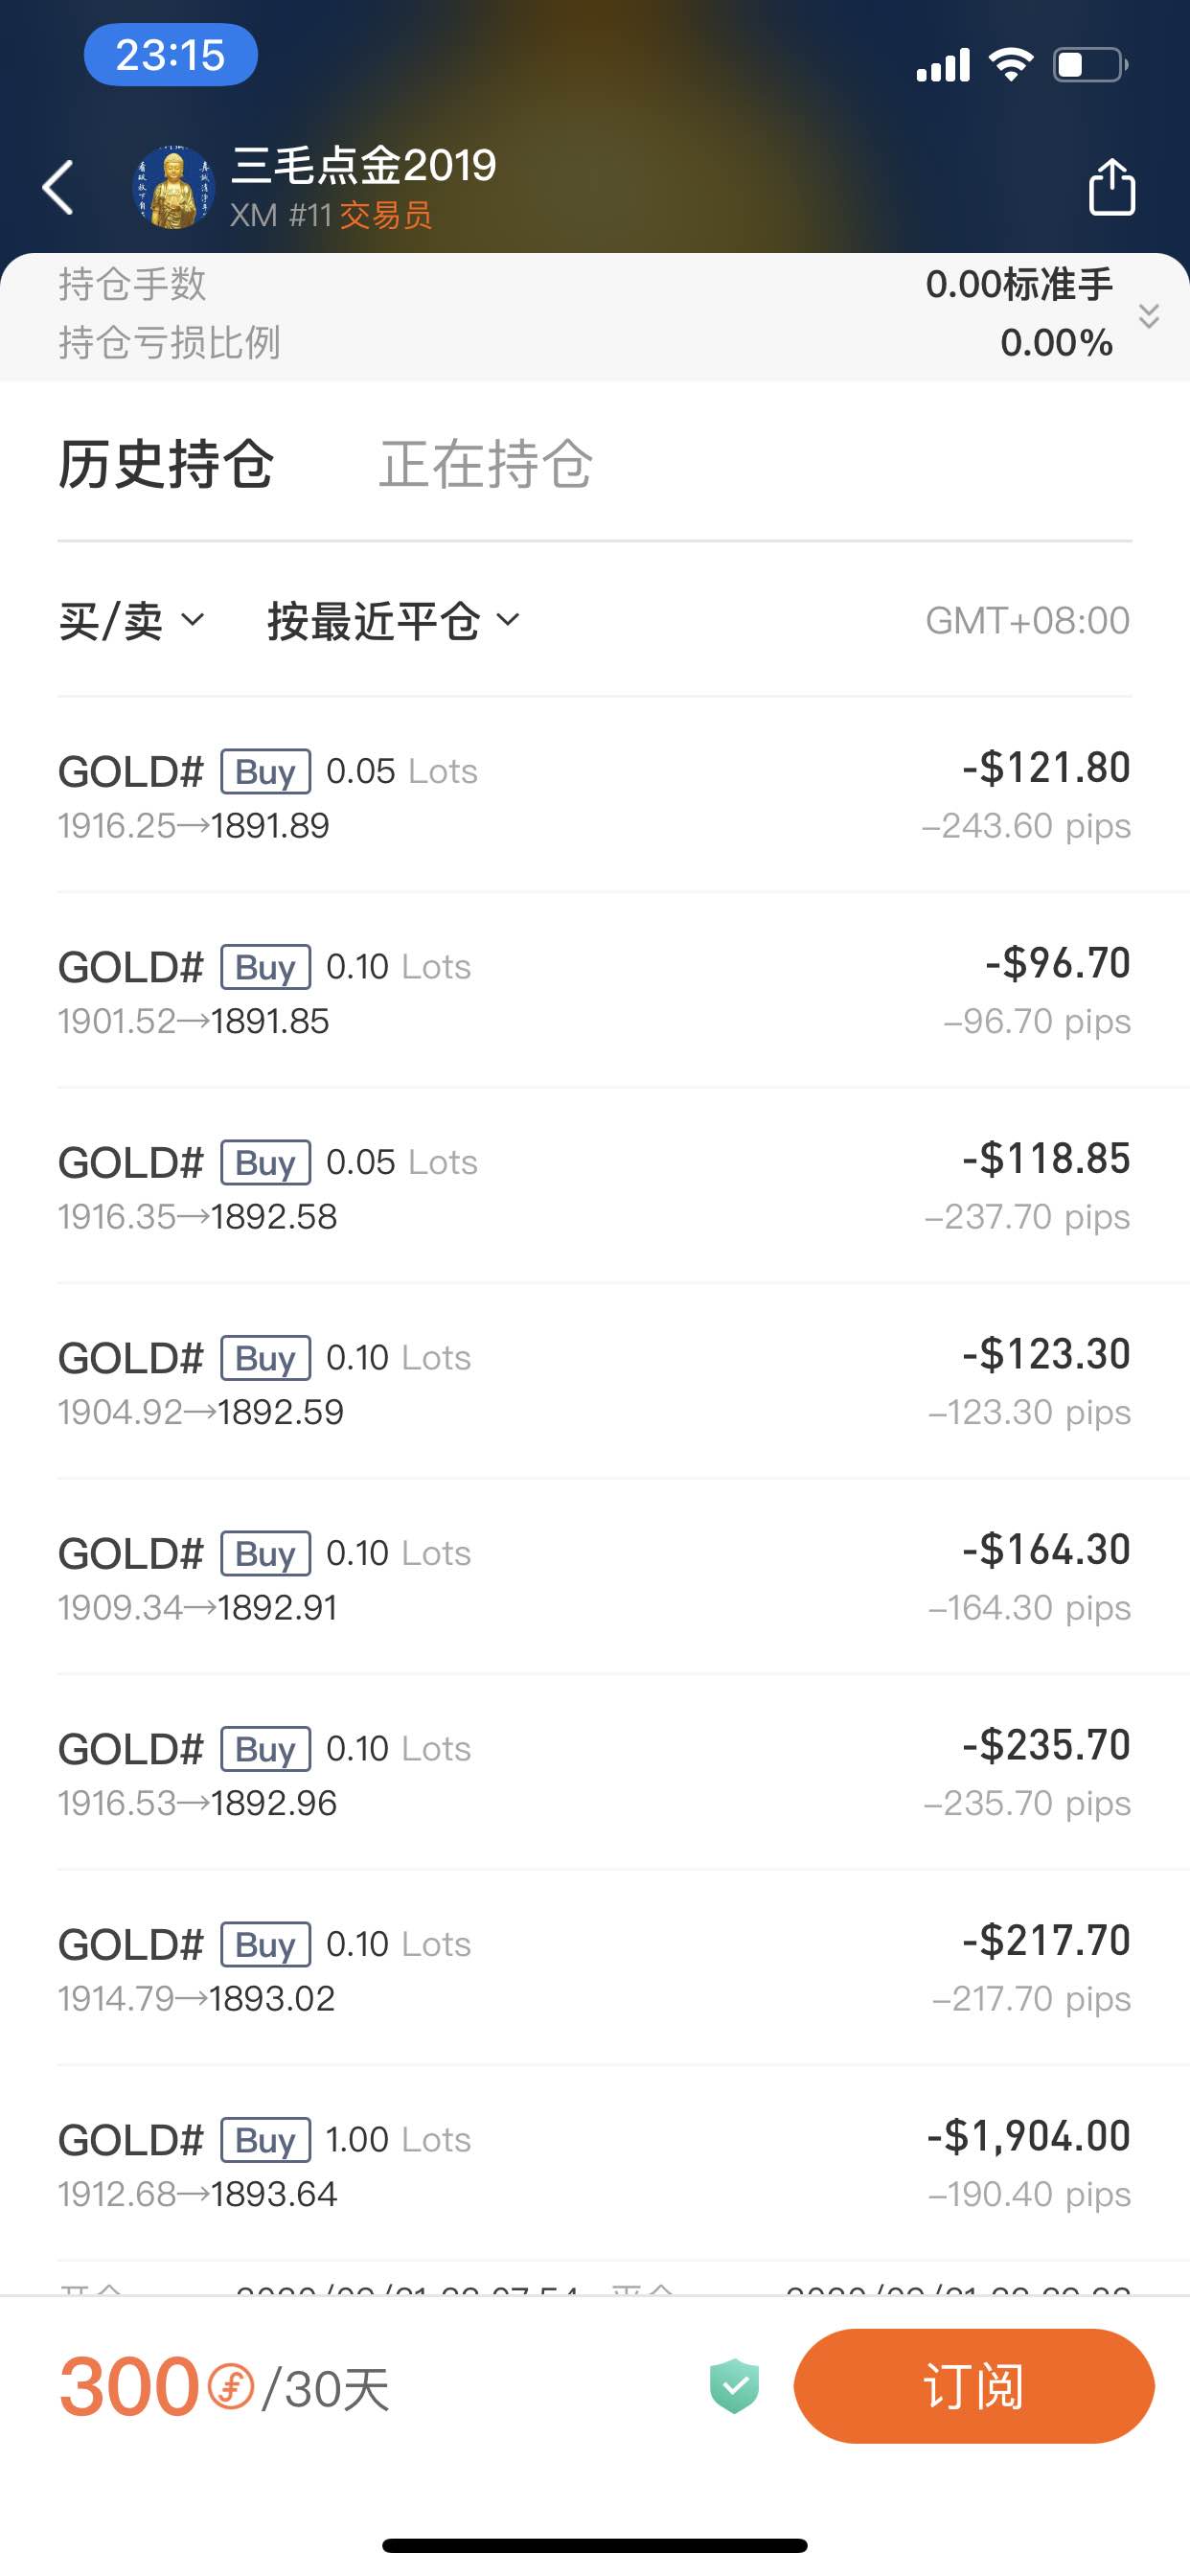Tap the 订阅 subscribe button

pos(974,2386)
